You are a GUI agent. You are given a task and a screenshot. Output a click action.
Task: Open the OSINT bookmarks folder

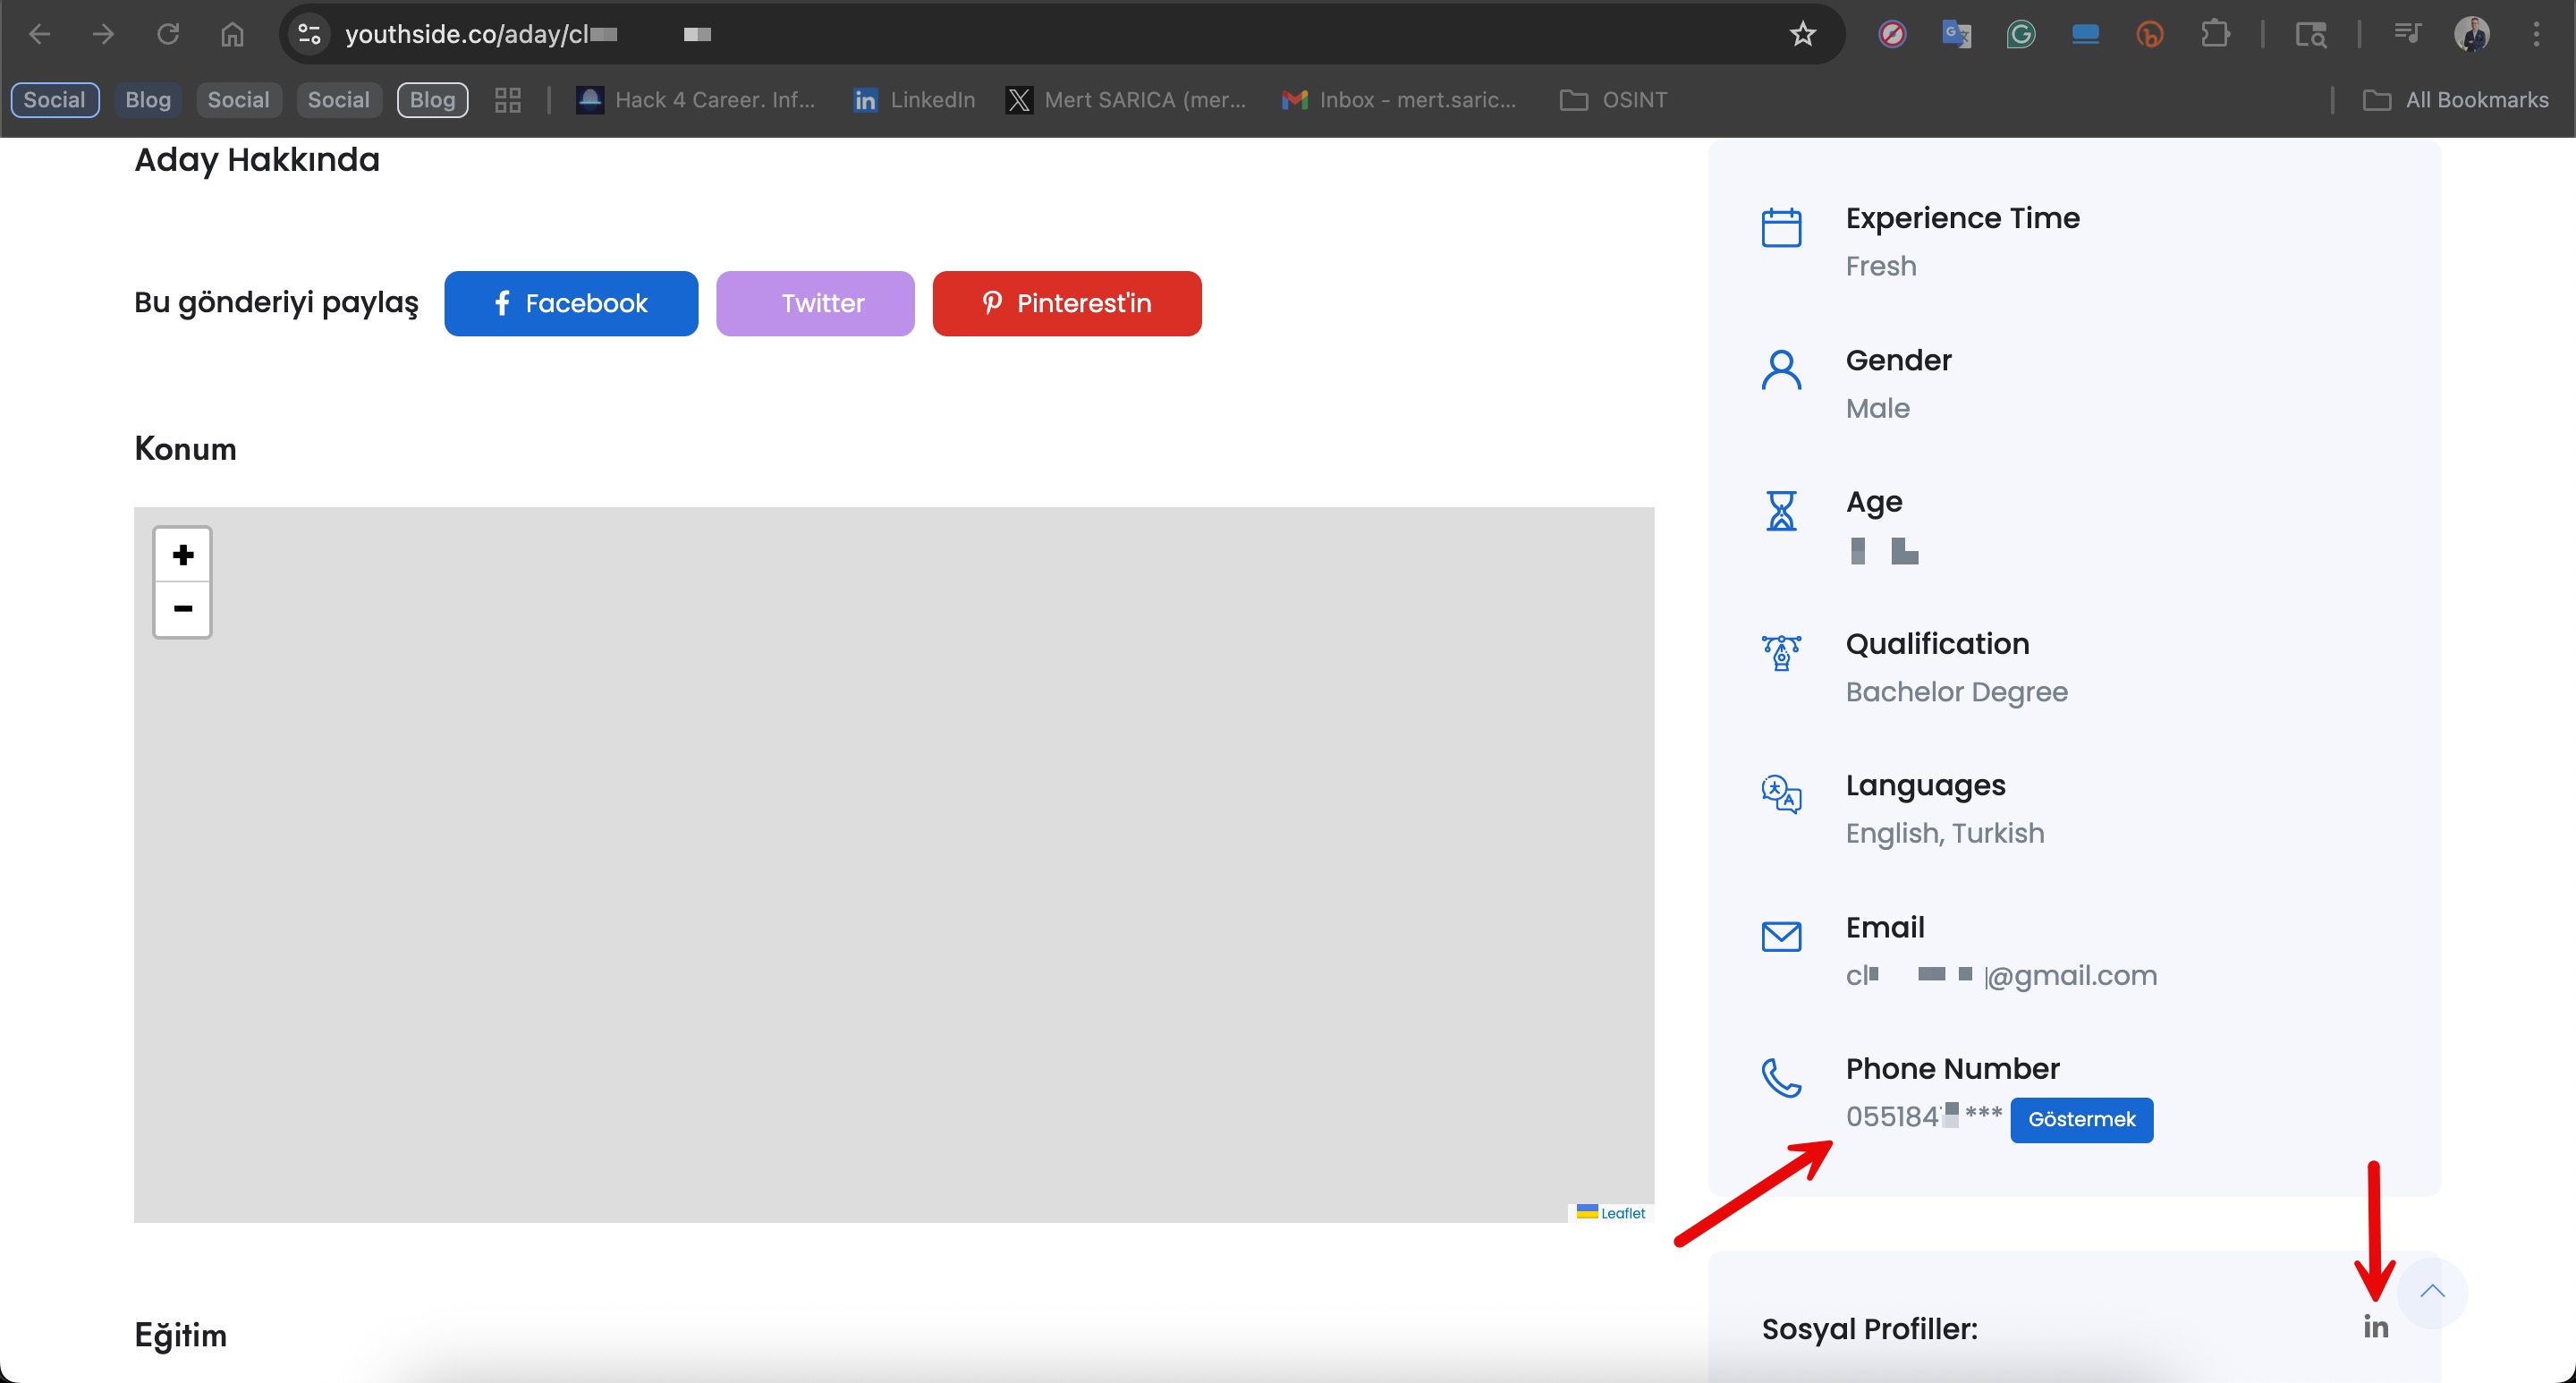click(x=1614, y=100)
